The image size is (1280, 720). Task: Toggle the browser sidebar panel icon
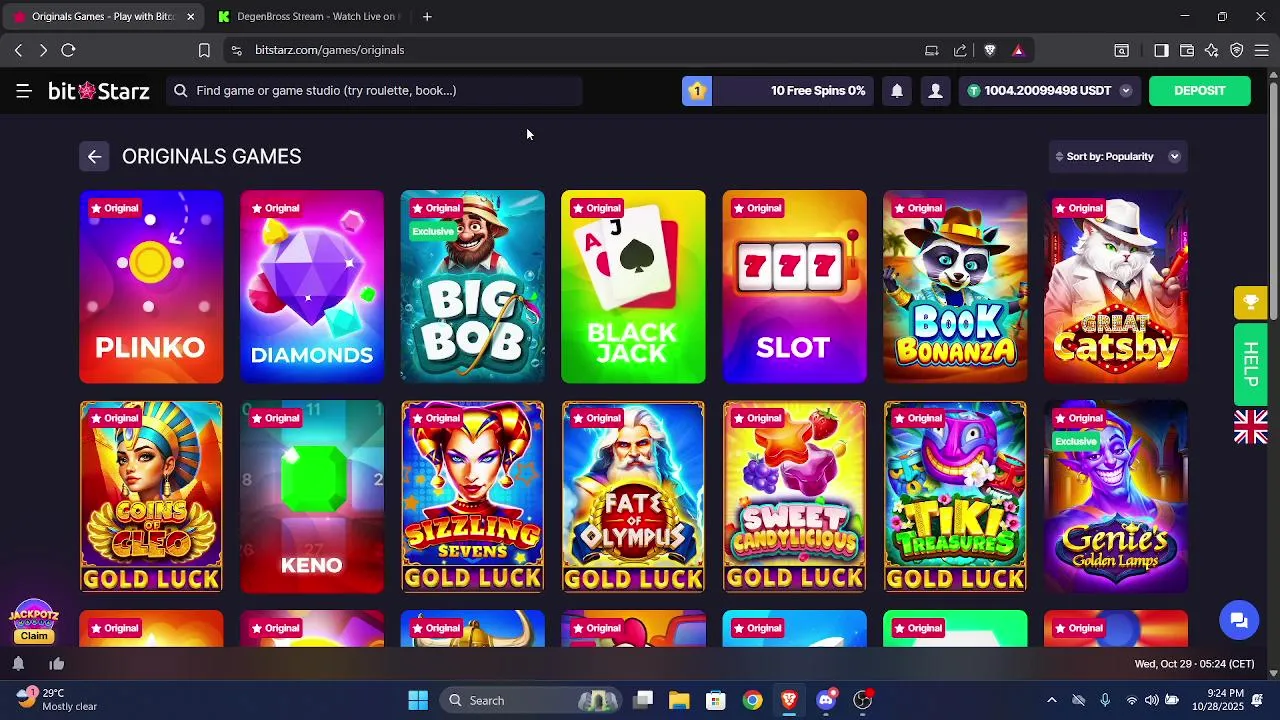1161,50
